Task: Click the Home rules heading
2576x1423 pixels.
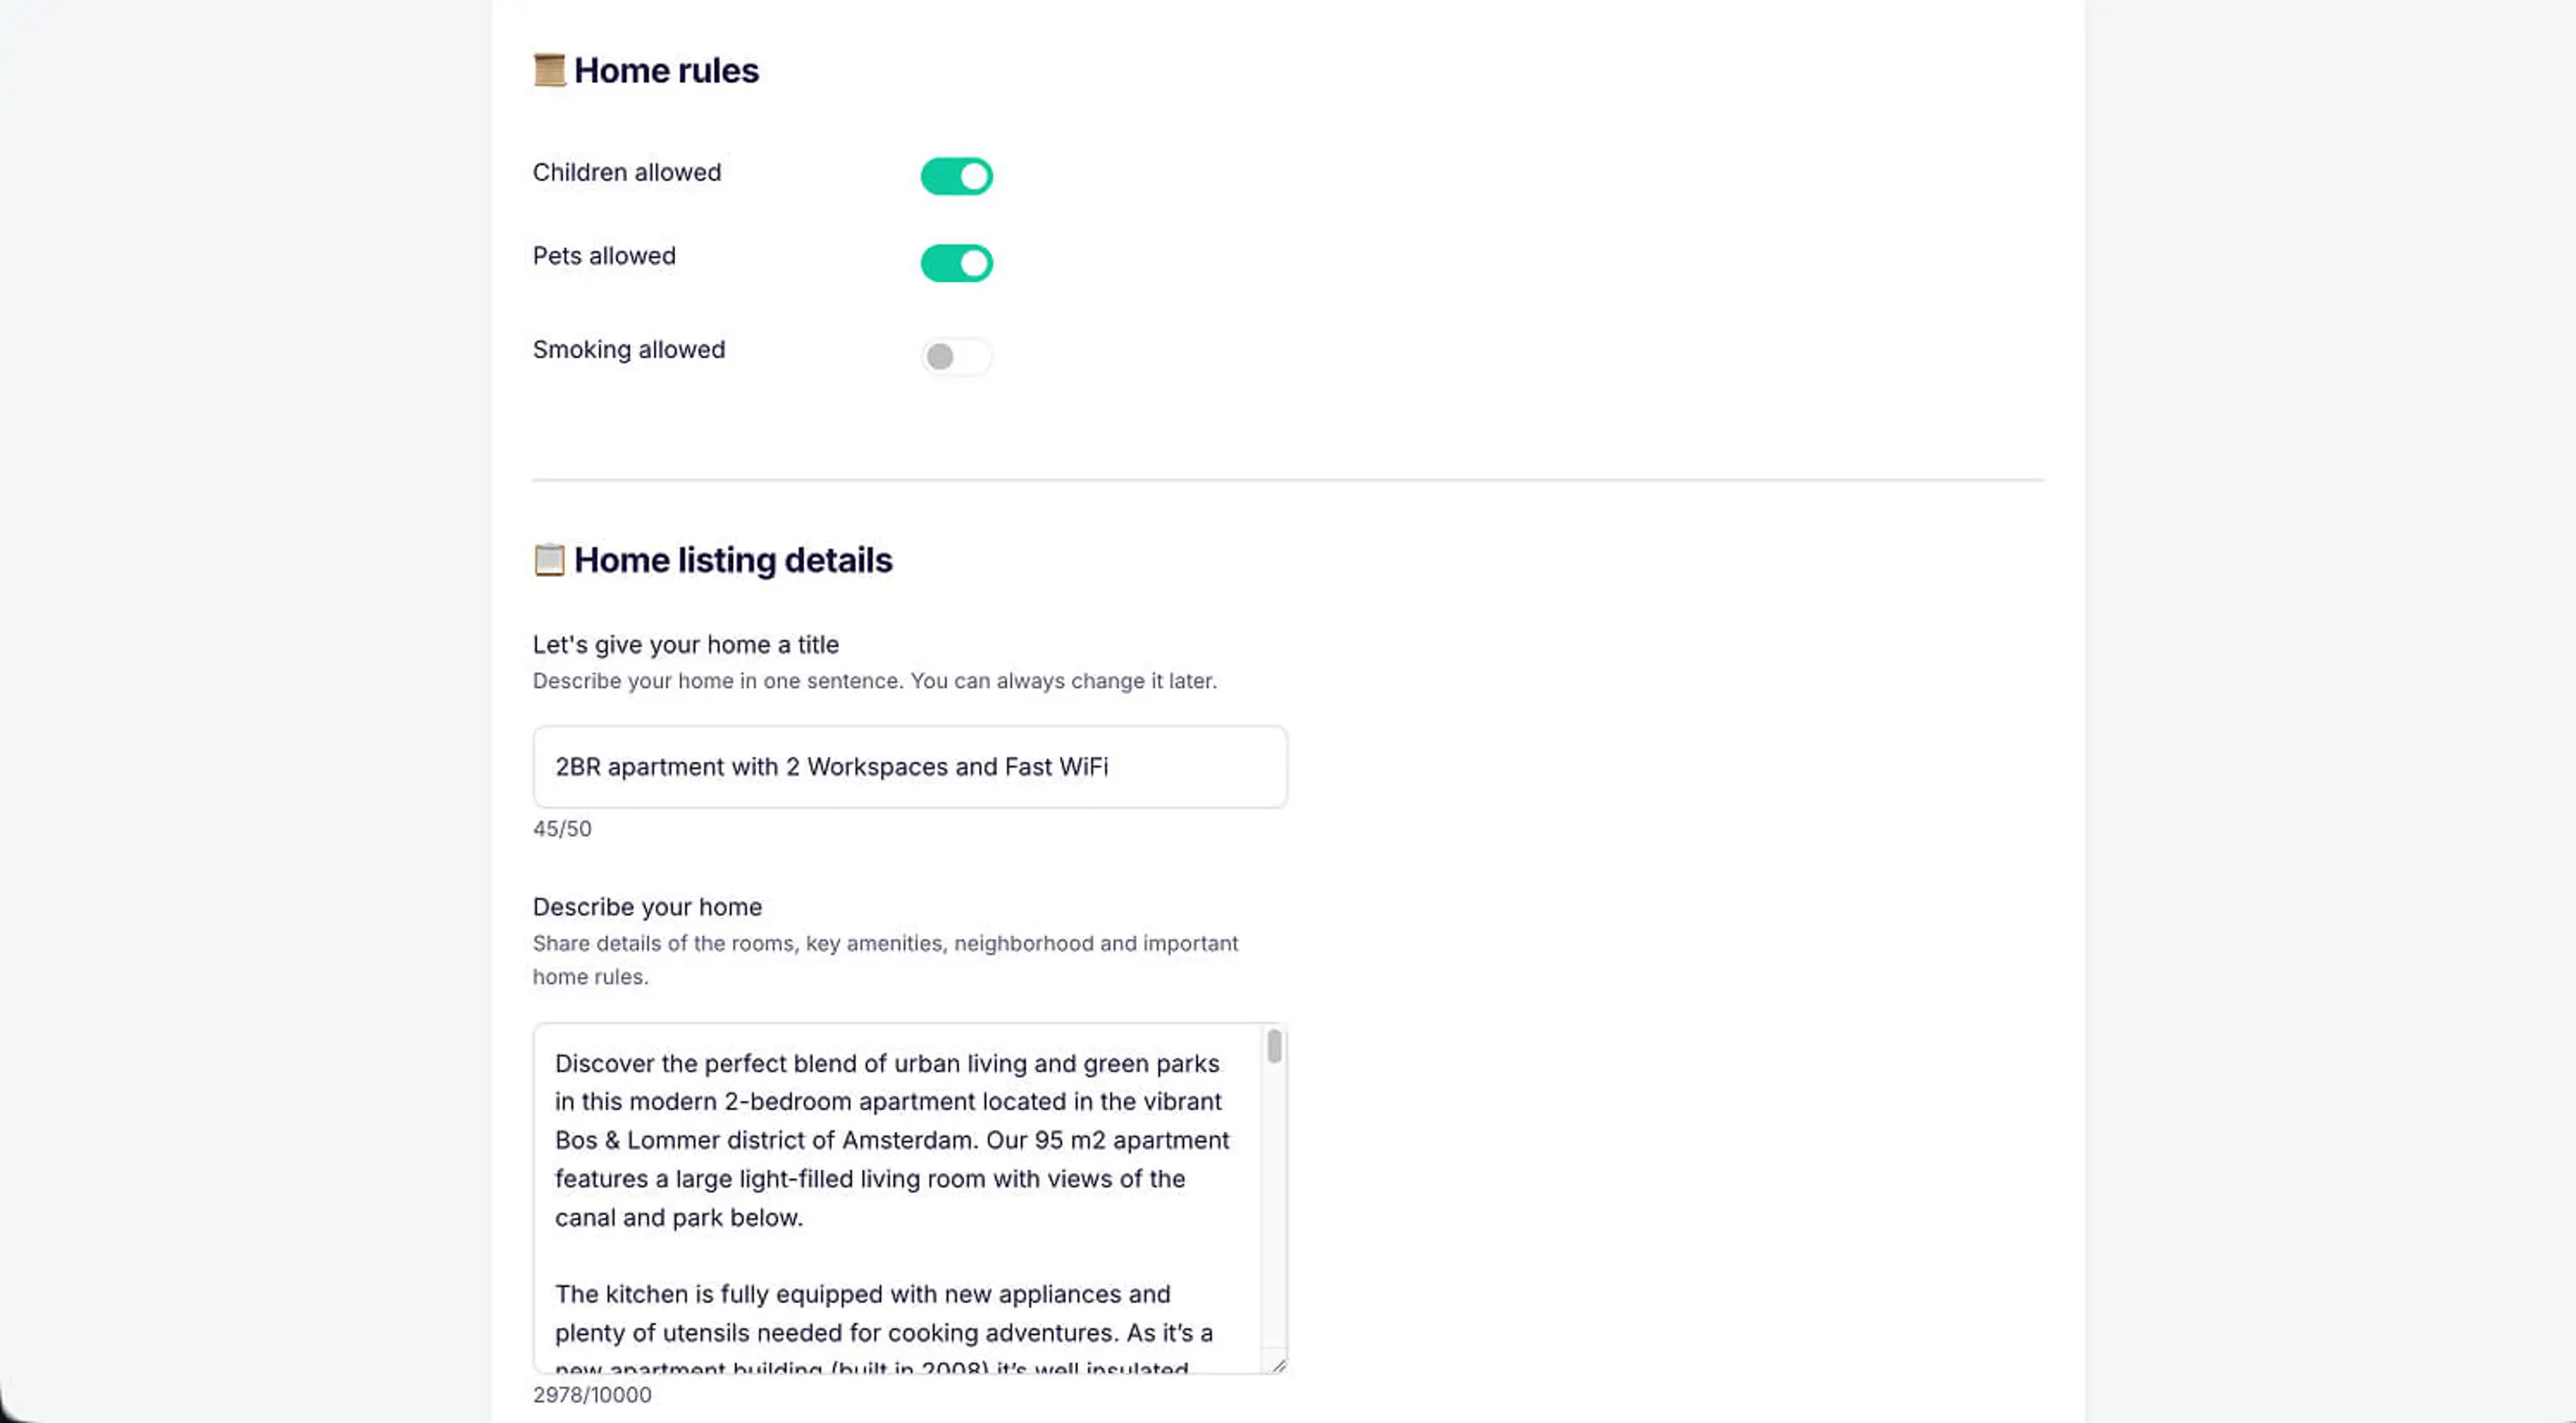Action: tap(666, 71)
